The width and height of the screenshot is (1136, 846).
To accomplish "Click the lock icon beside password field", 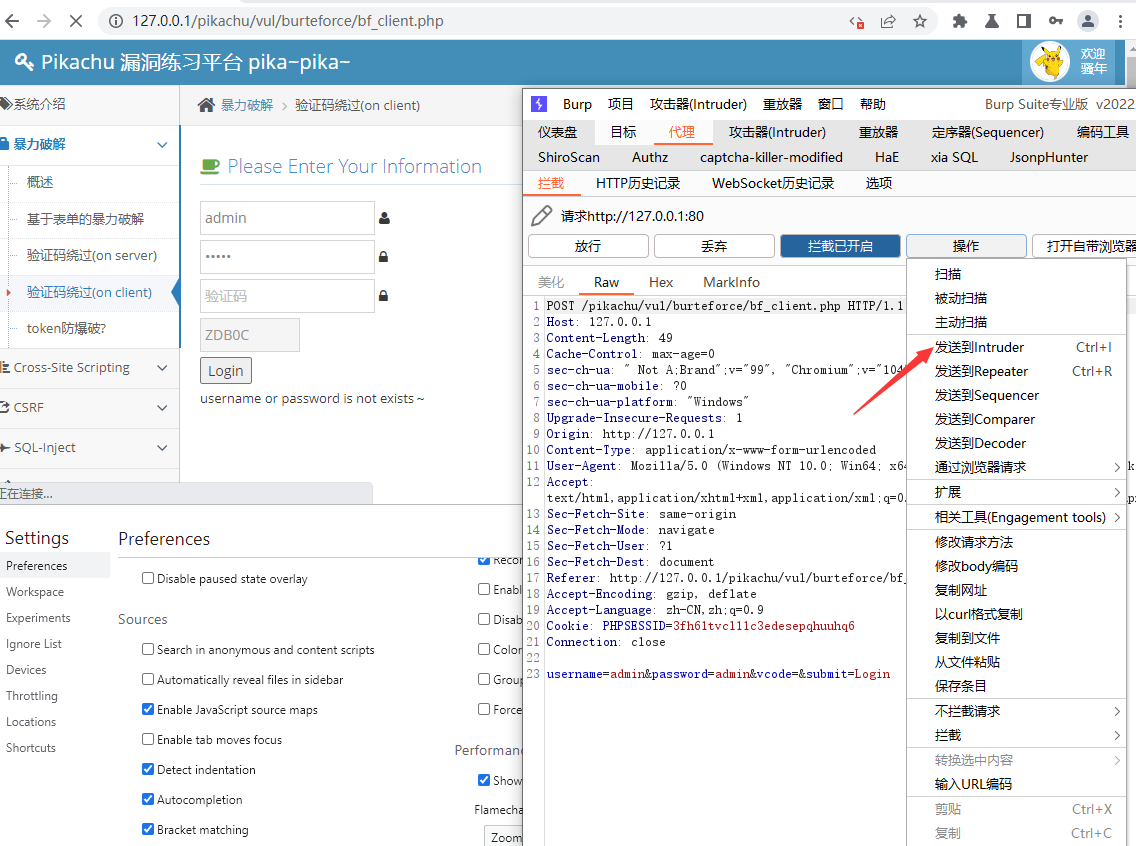I will pyautogui.click(x=383, y=256).
